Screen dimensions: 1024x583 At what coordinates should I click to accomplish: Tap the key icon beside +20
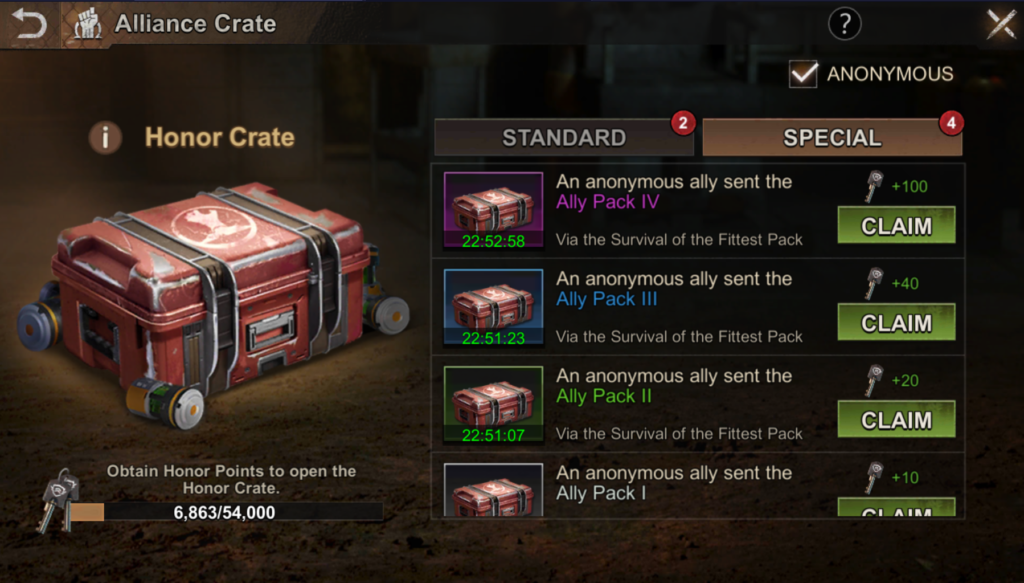click(x=874, y=381)
